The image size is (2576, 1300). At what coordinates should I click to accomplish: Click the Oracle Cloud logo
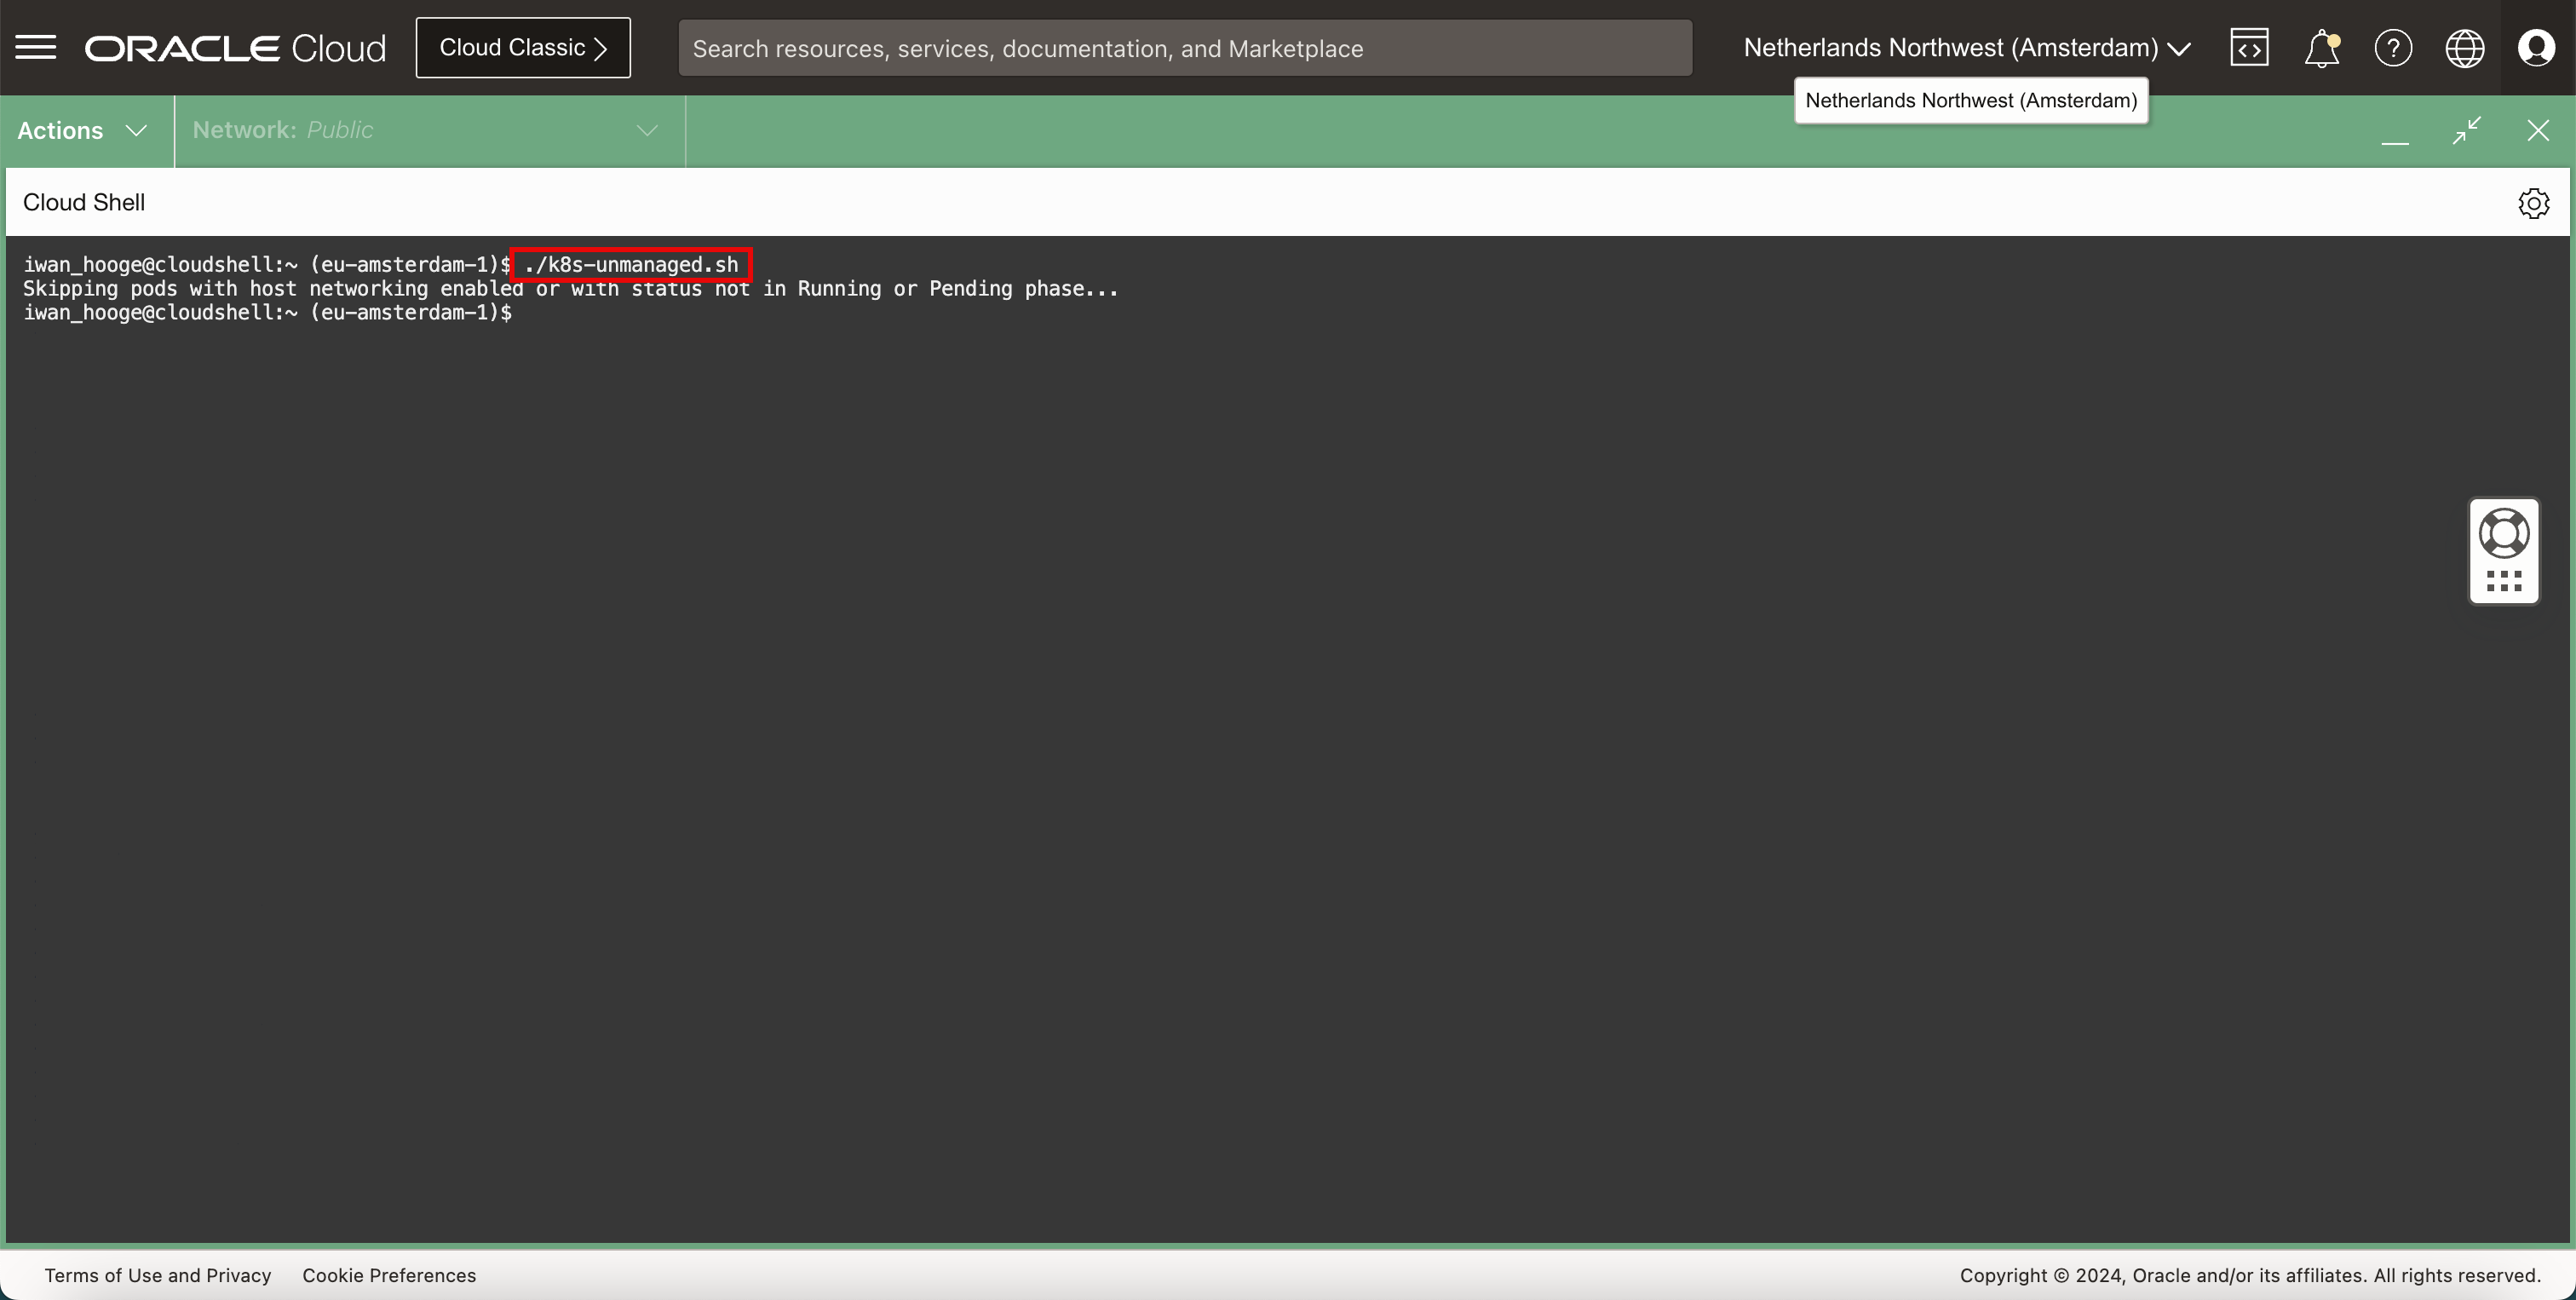(x=235, y=48)
